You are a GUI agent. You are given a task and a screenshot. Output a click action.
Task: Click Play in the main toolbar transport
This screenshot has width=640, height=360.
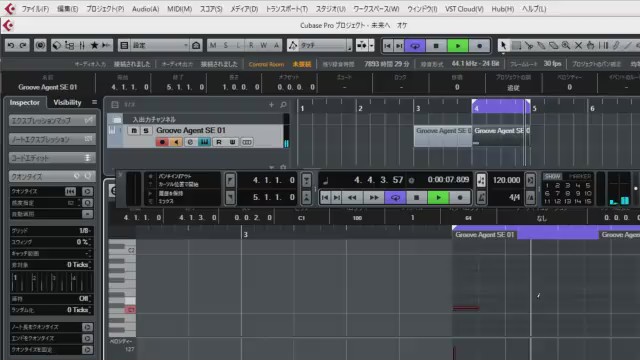click(458, 46)
